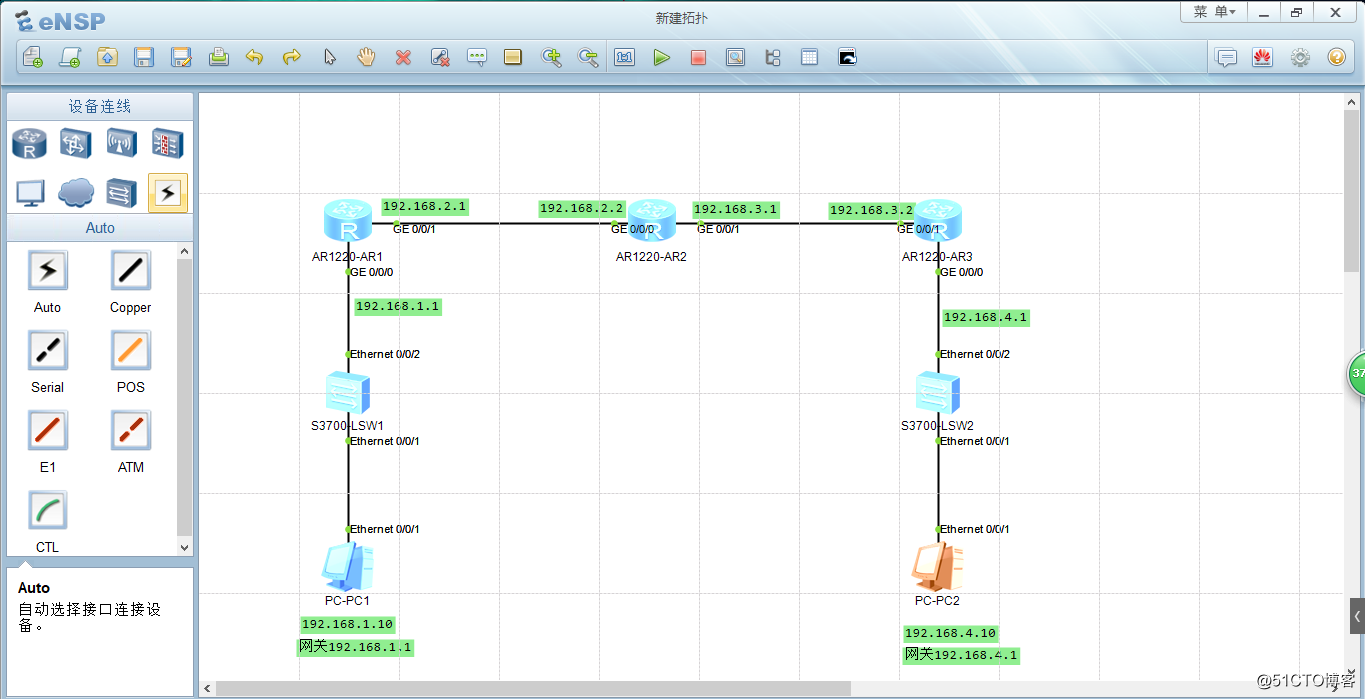Screen dimensions: 1365x699
Task: Click the 192.168.2.1 label
Action: (x=424, y=206)
